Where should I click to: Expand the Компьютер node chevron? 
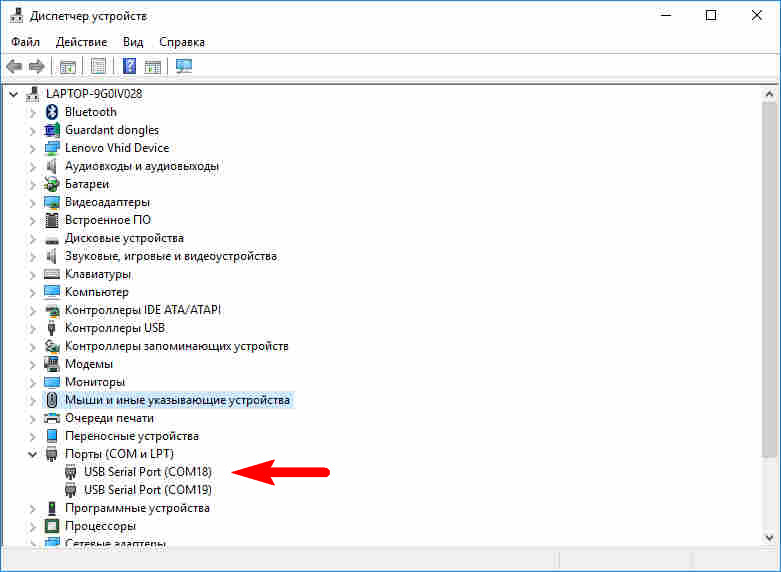(32, 292)
